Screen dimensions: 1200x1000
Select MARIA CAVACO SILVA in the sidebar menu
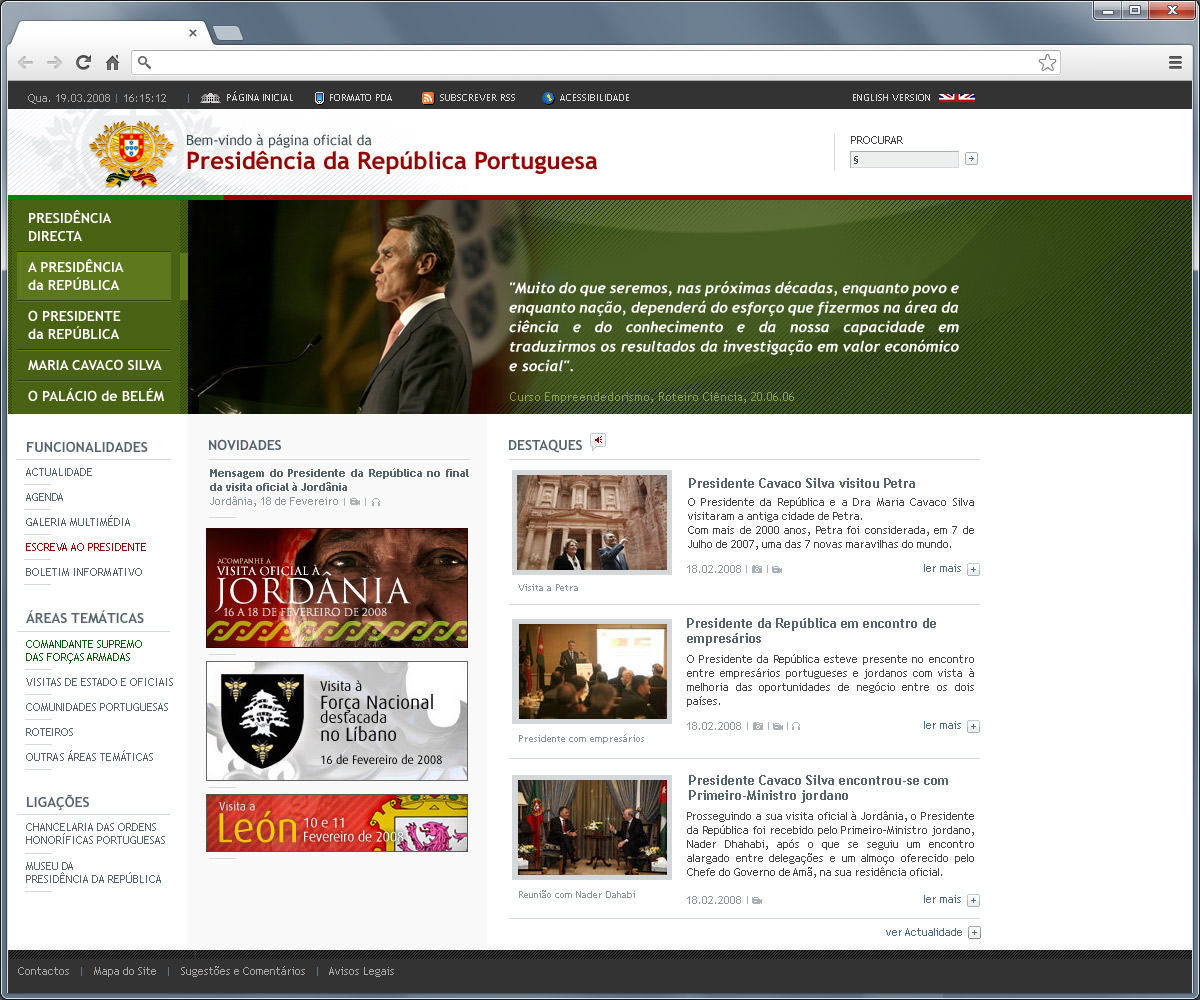93,366
